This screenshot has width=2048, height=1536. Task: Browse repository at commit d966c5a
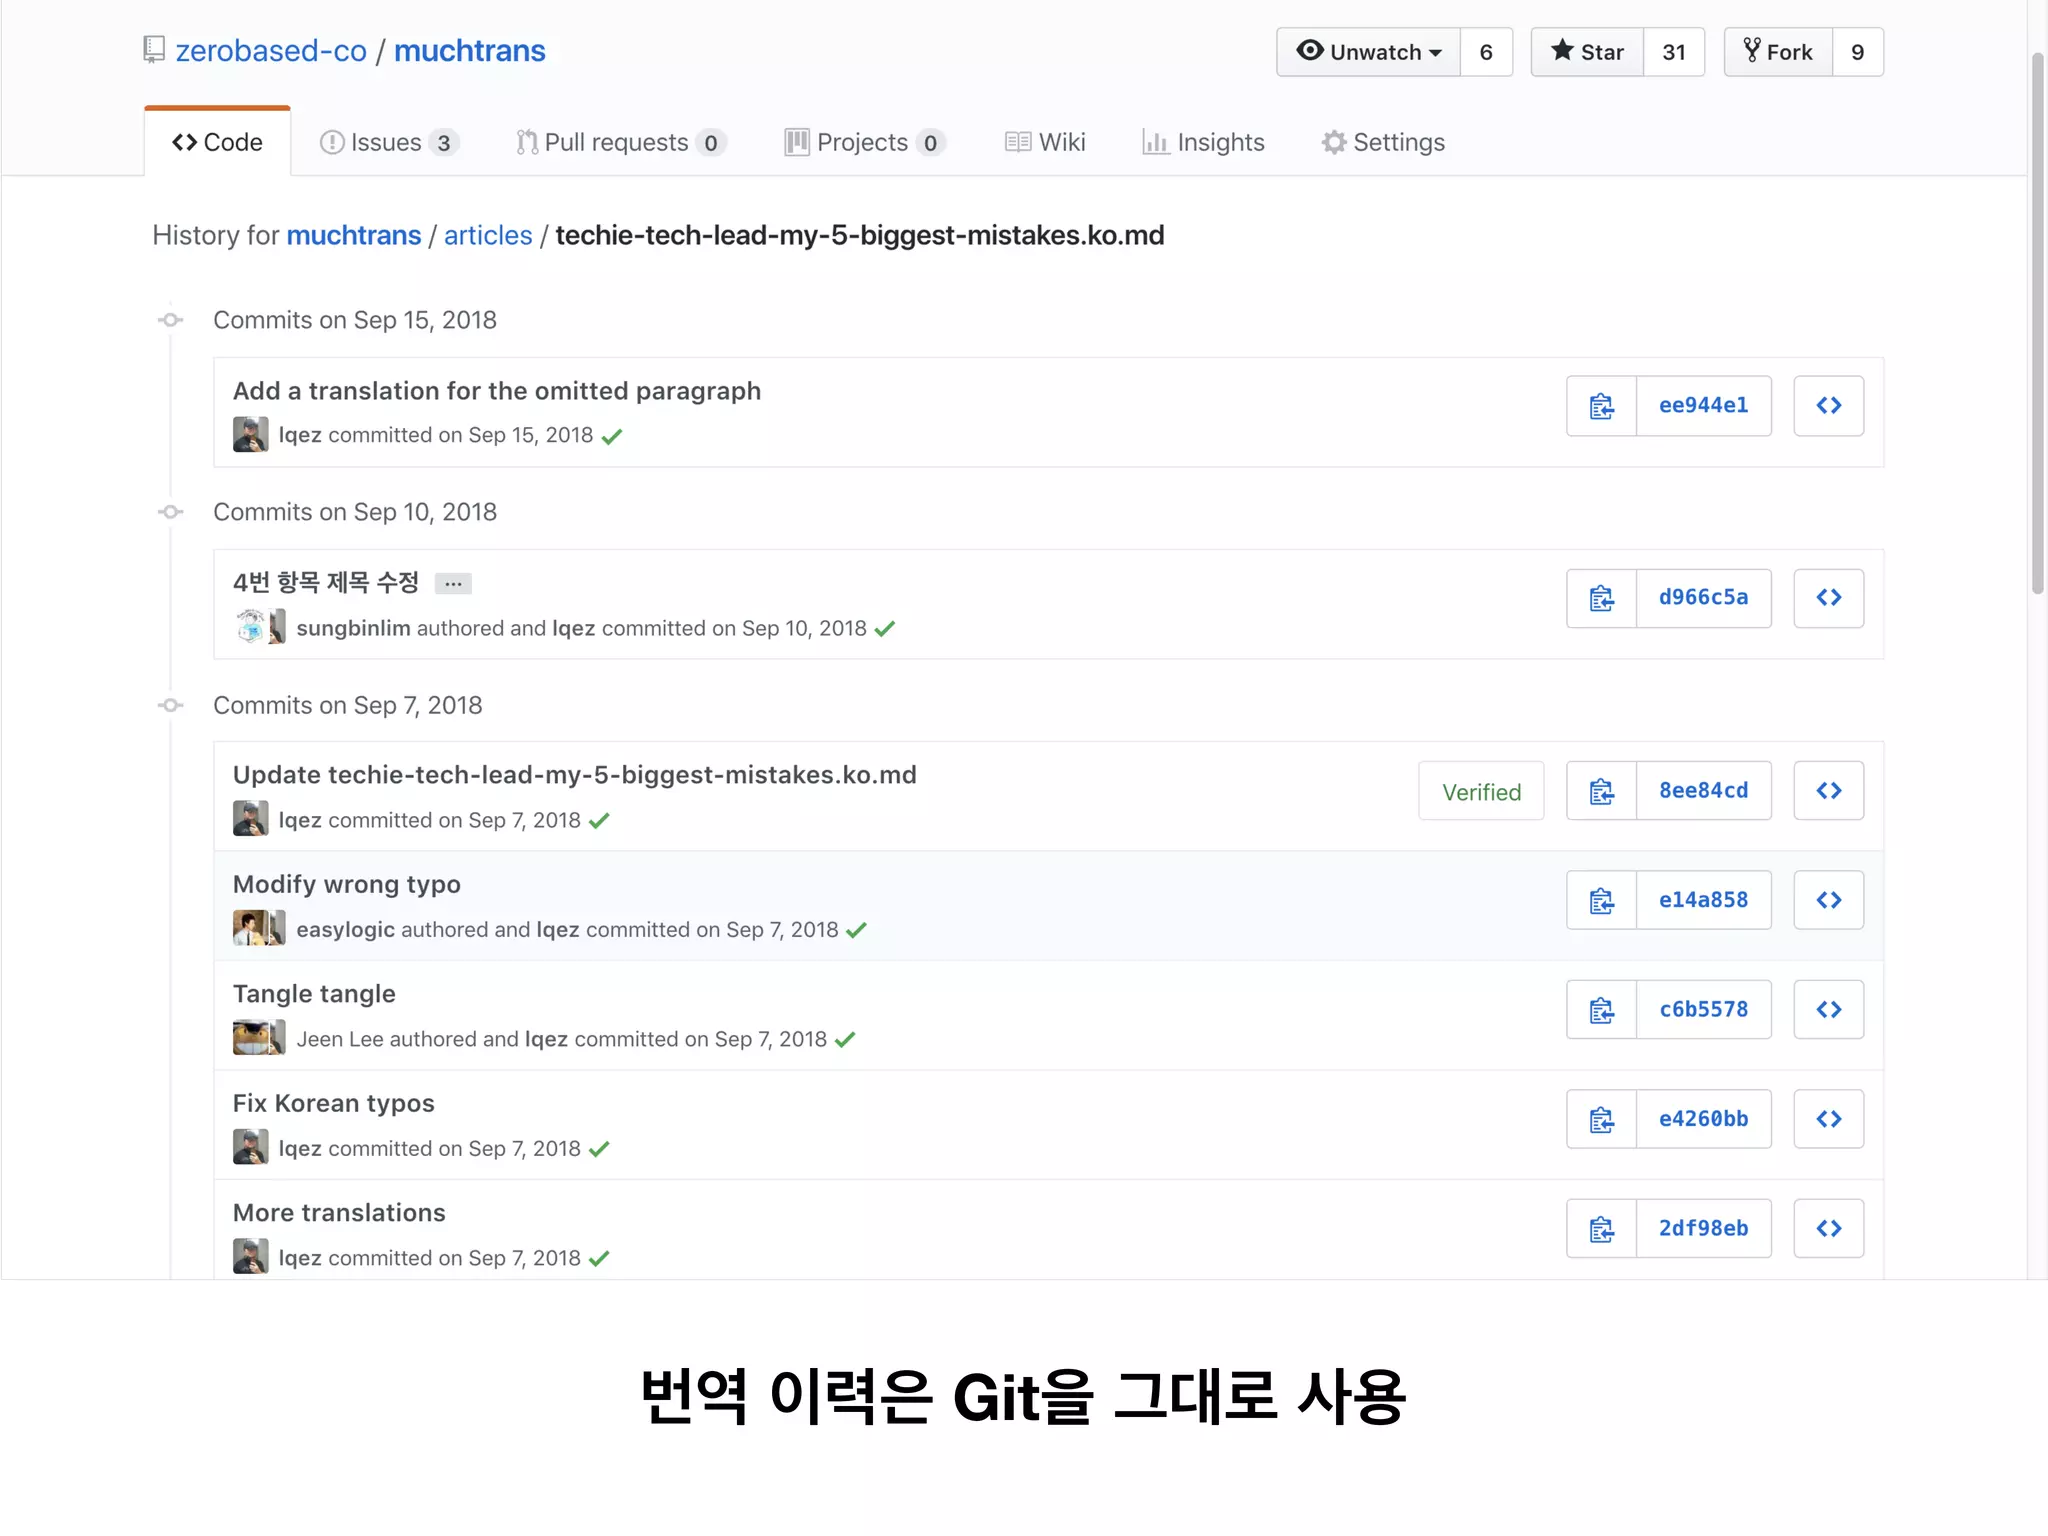point(1828,598)
